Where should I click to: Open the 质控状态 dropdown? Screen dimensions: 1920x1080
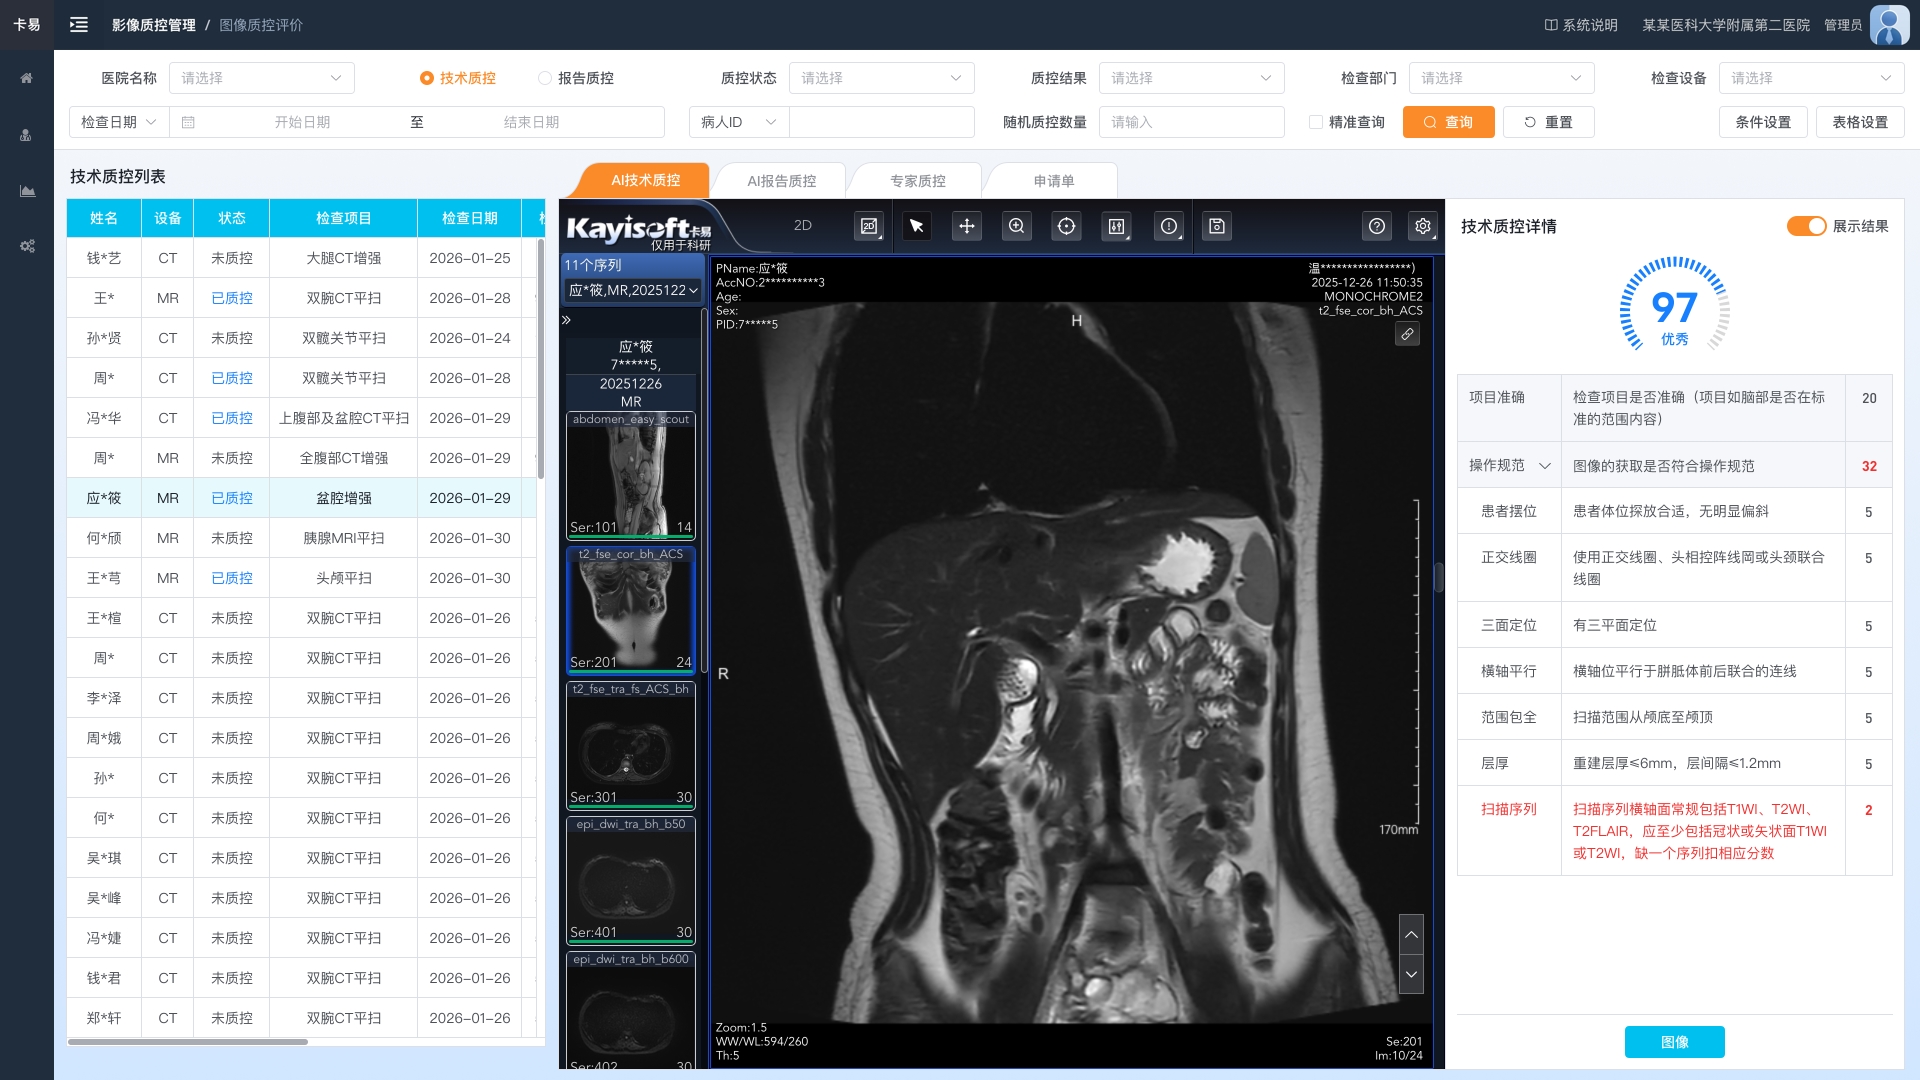(x=881, y=78)
